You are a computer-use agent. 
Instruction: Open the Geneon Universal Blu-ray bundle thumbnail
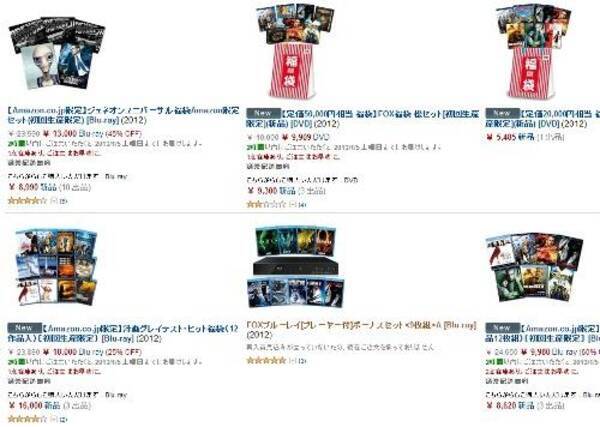click(x=57, y=53)
